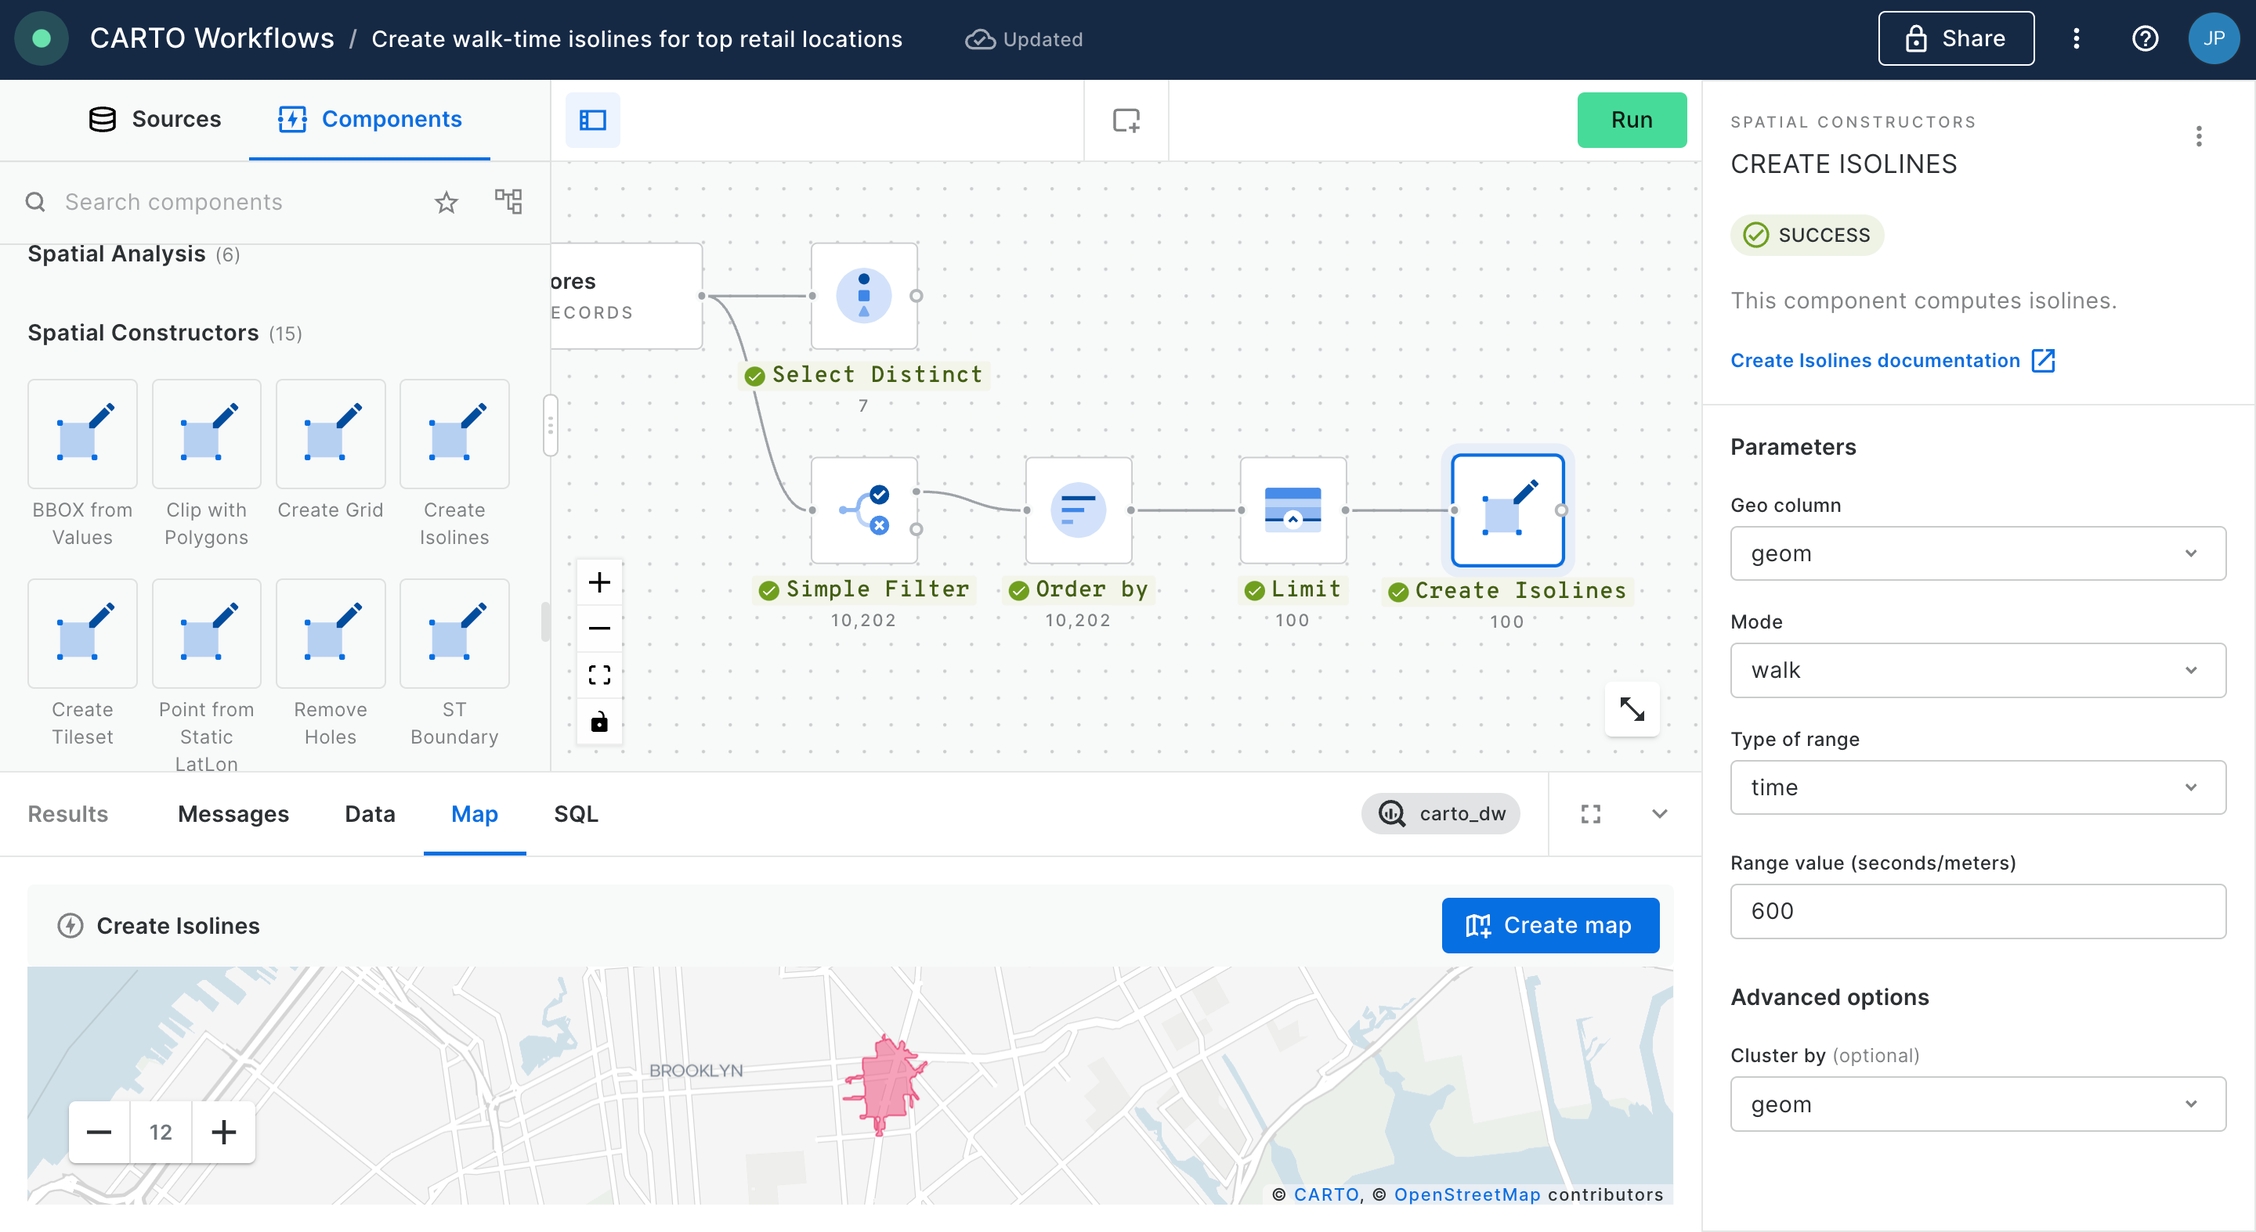Increase map zoom with plus stepper
The image size is (2256, 1232).
pos(224,1132)
